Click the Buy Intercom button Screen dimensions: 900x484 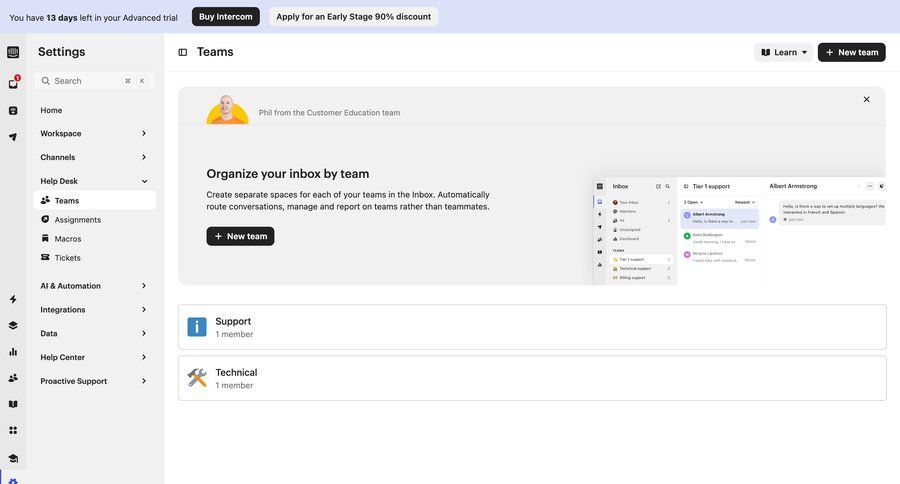[226, 17]
